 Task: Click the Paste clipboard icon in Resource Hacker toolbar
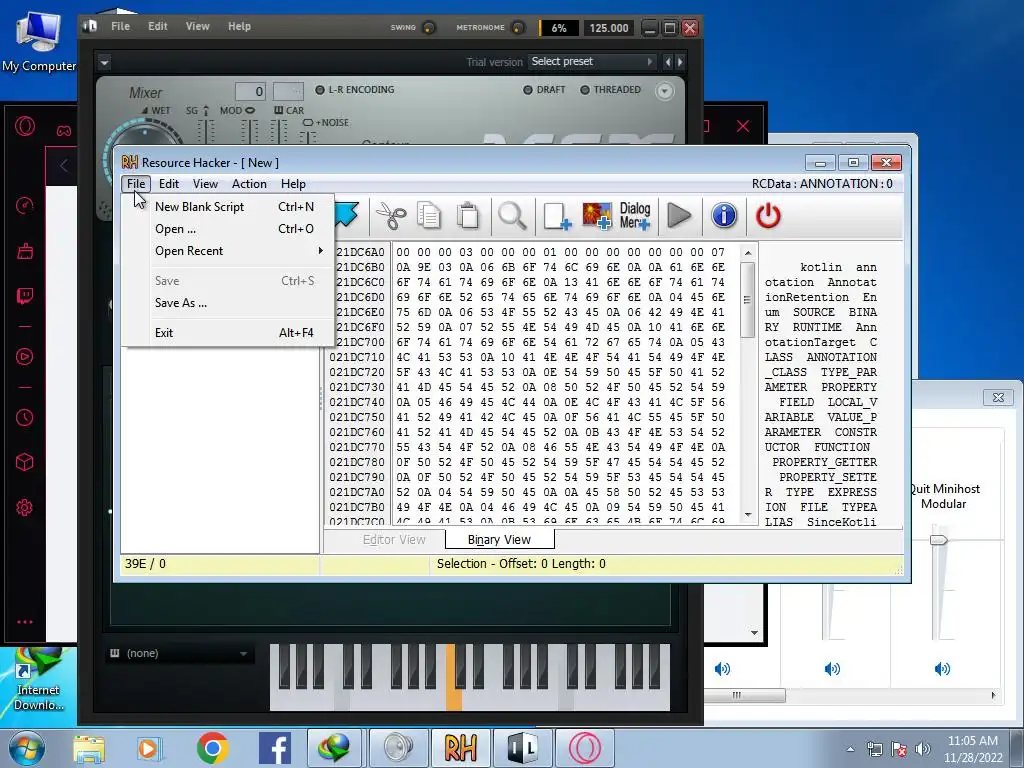pos(468,216)
